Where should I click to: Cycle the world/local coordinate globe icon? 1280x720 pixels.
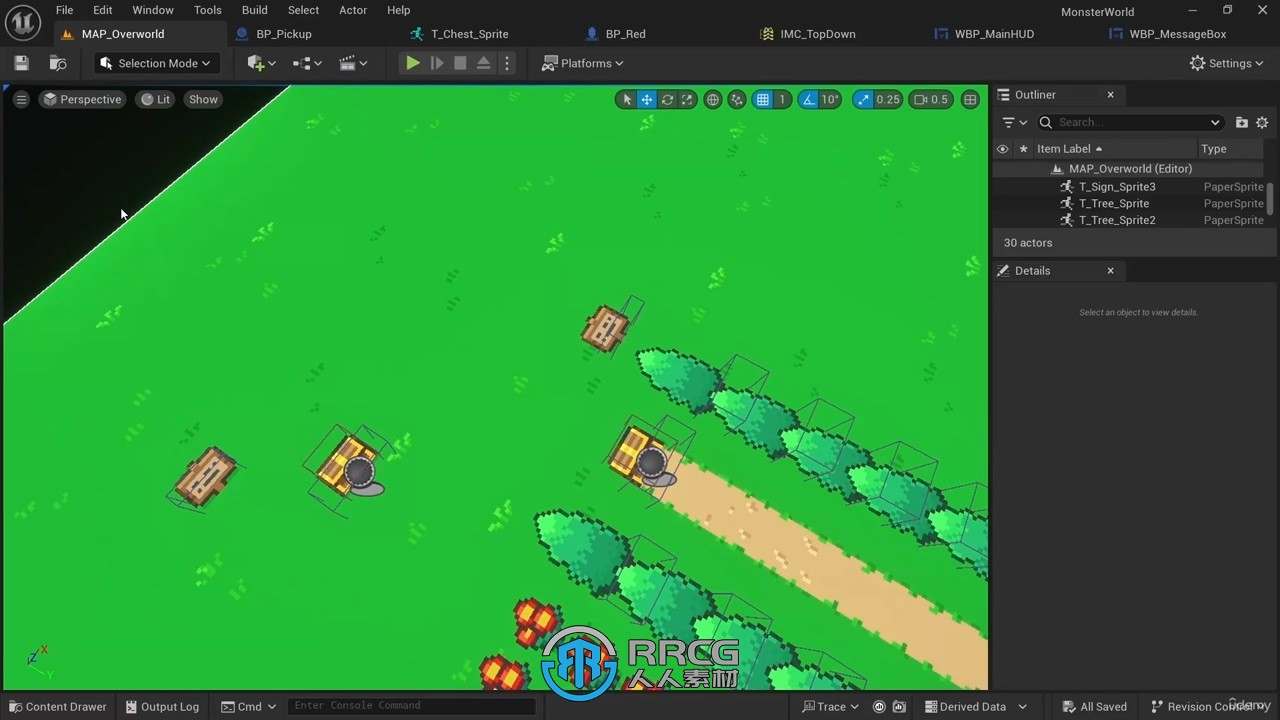pos(712,99)
